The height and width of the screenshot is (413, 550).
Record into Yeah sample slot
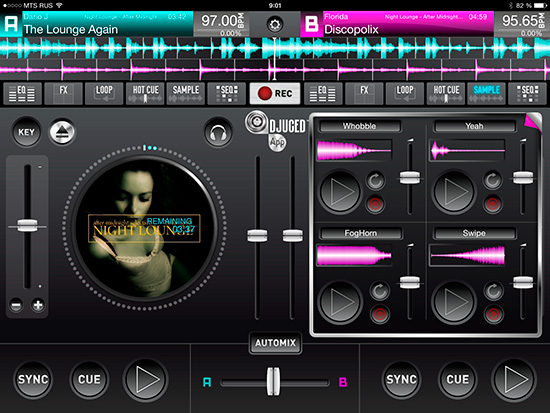[492, 204]
